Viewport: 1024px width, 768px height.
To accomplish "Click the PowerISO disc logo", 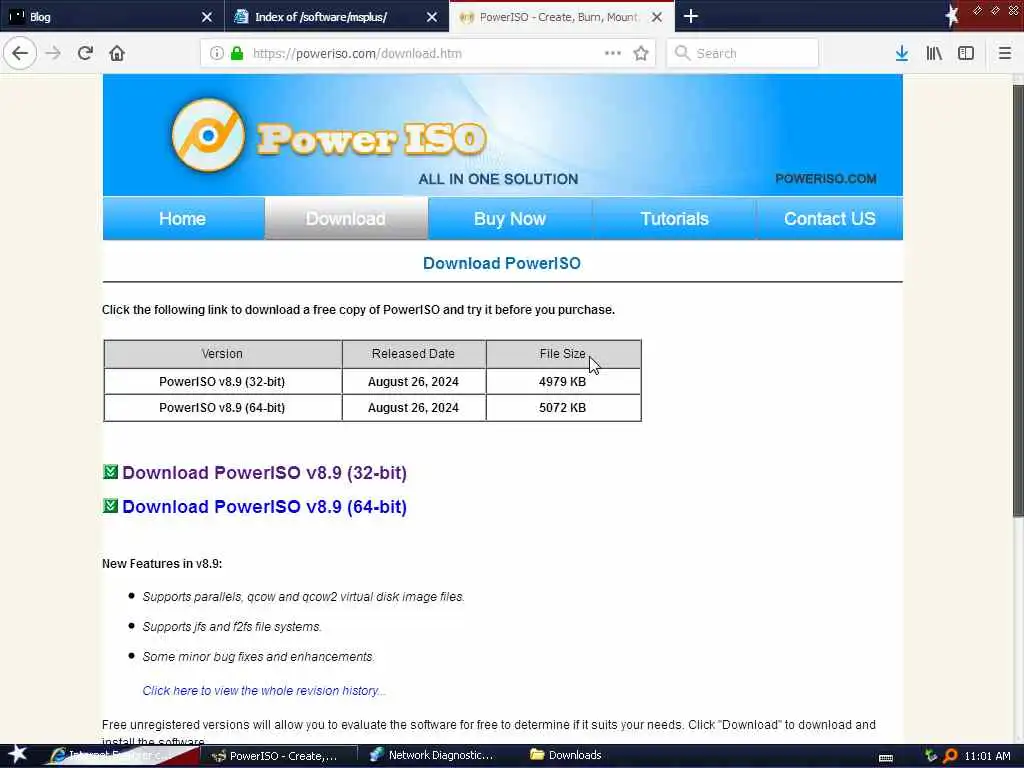I will [x=208, y=135].
